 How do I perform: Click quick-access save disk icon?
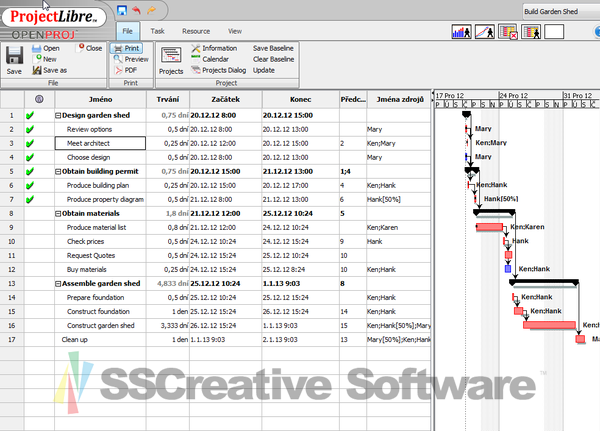pos(122,10)
